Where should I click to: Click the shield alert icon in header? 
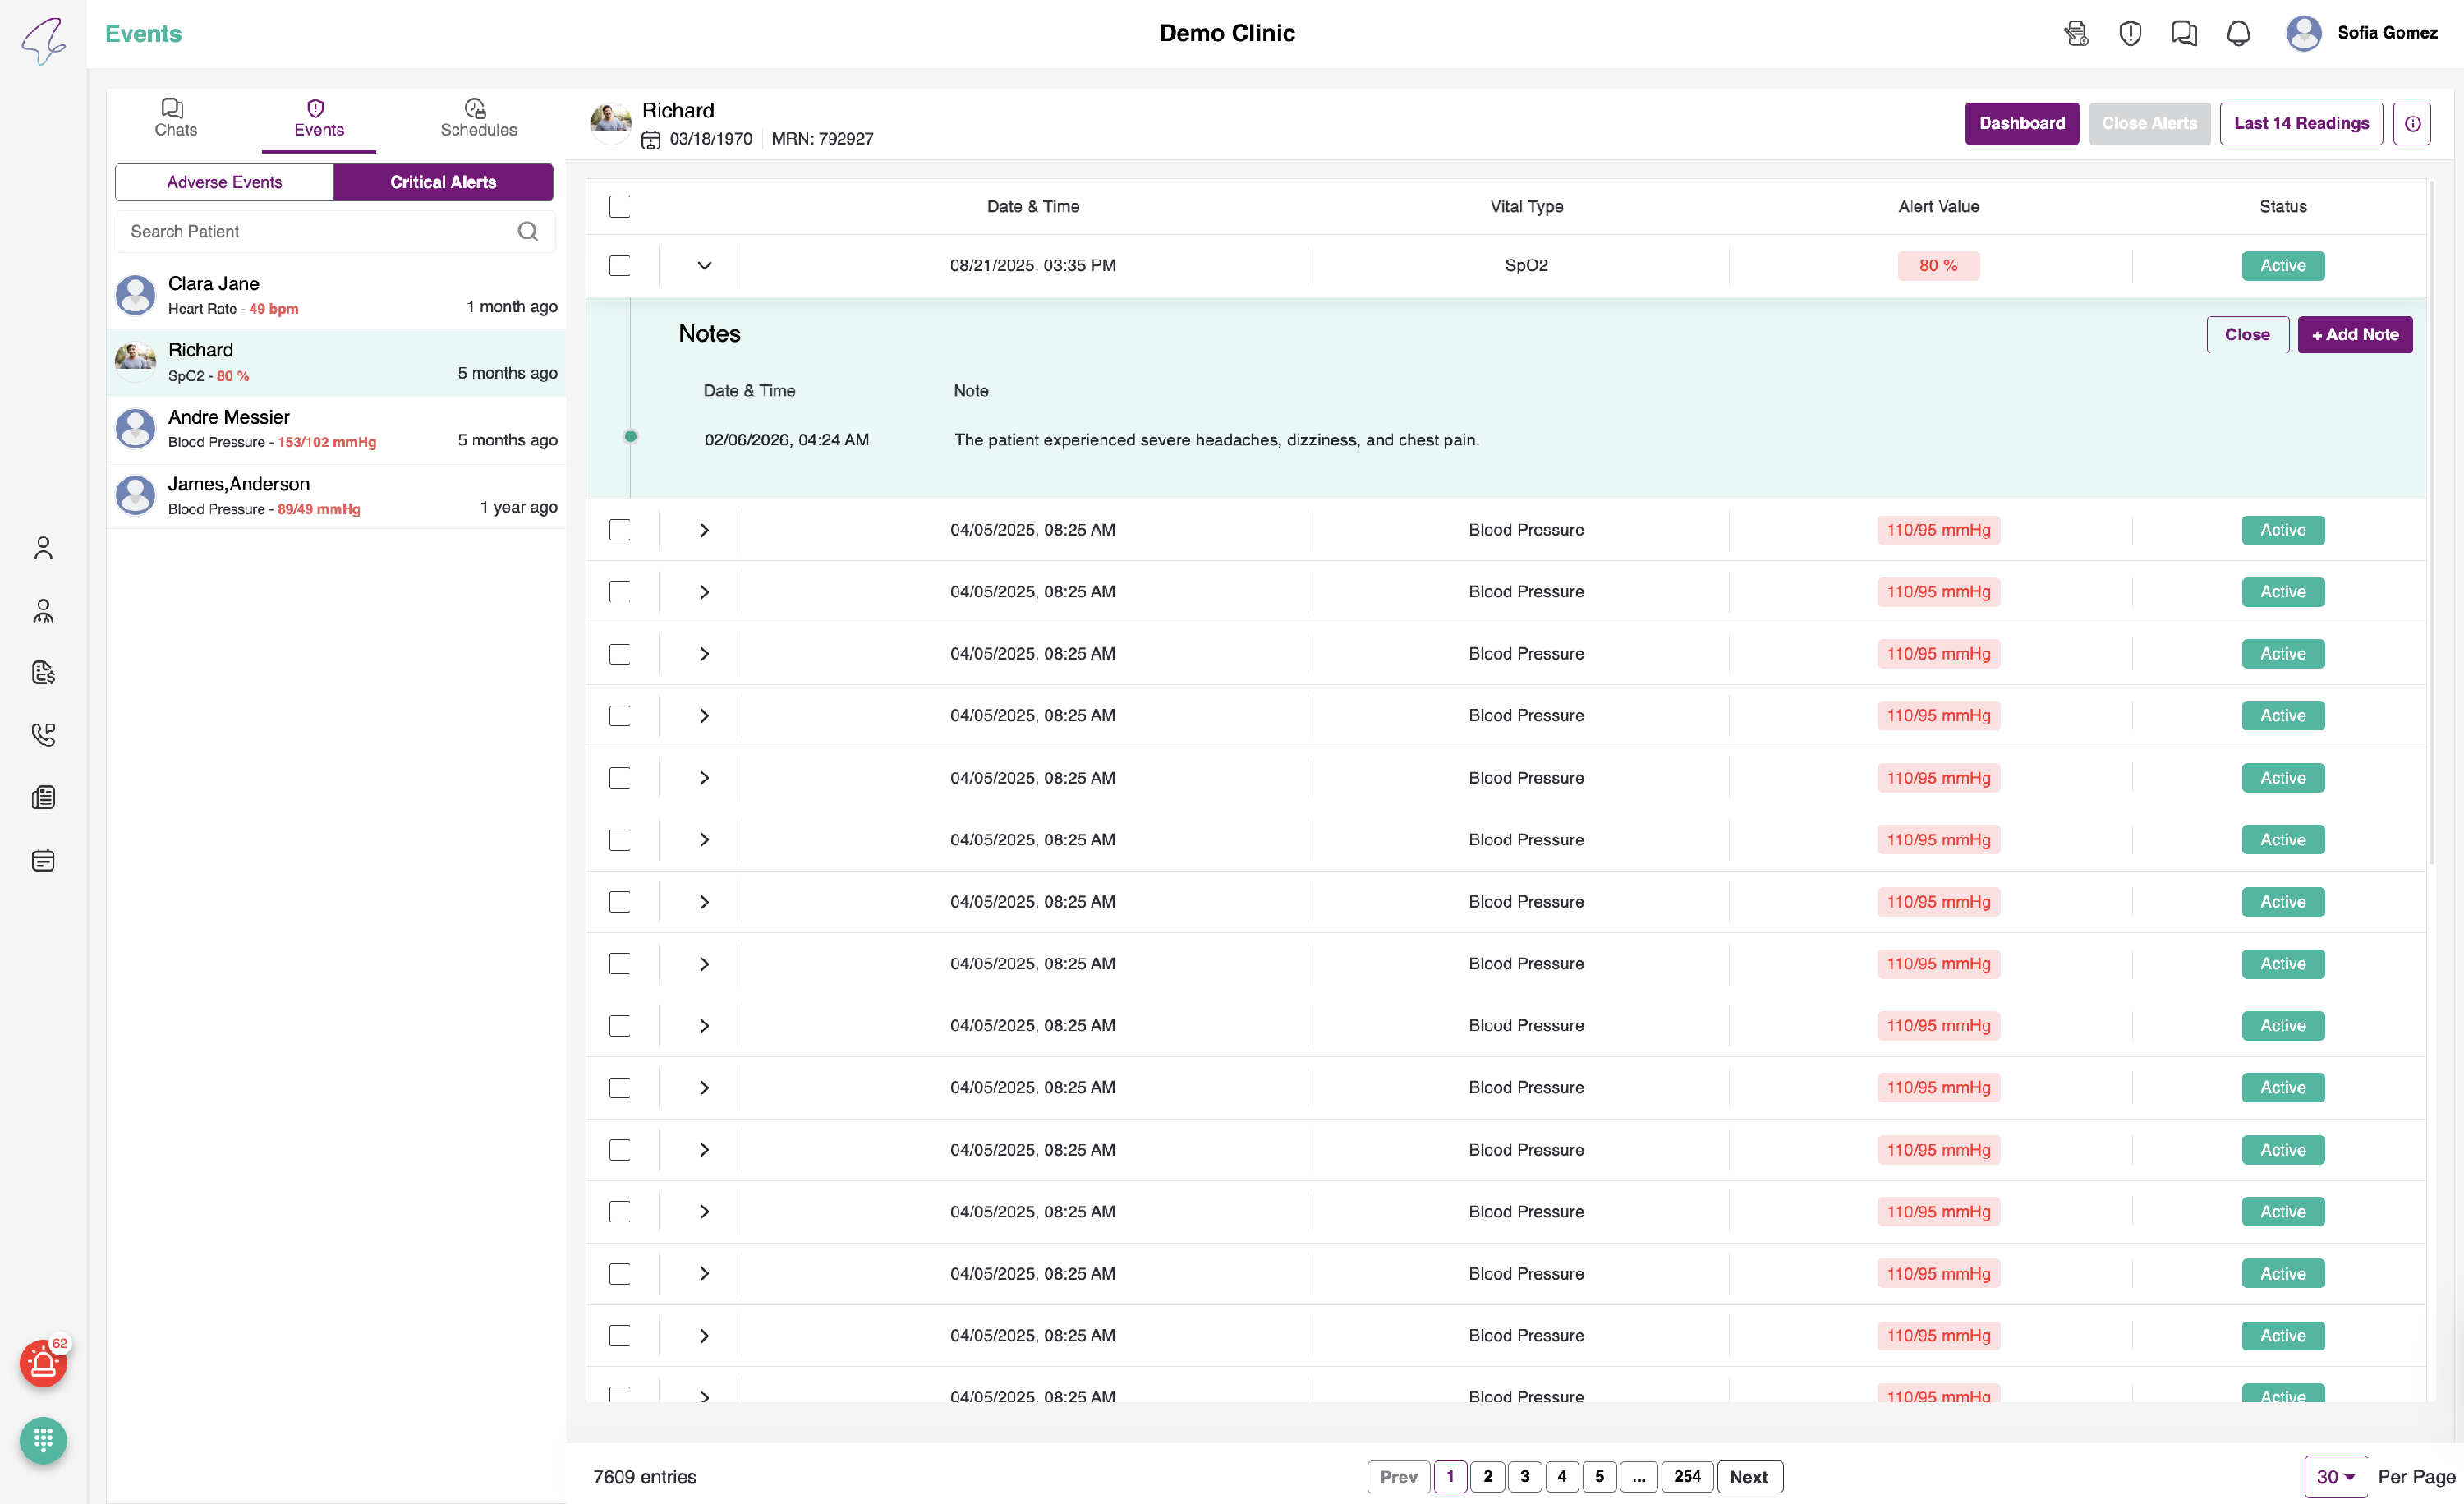coord(2130,34)
